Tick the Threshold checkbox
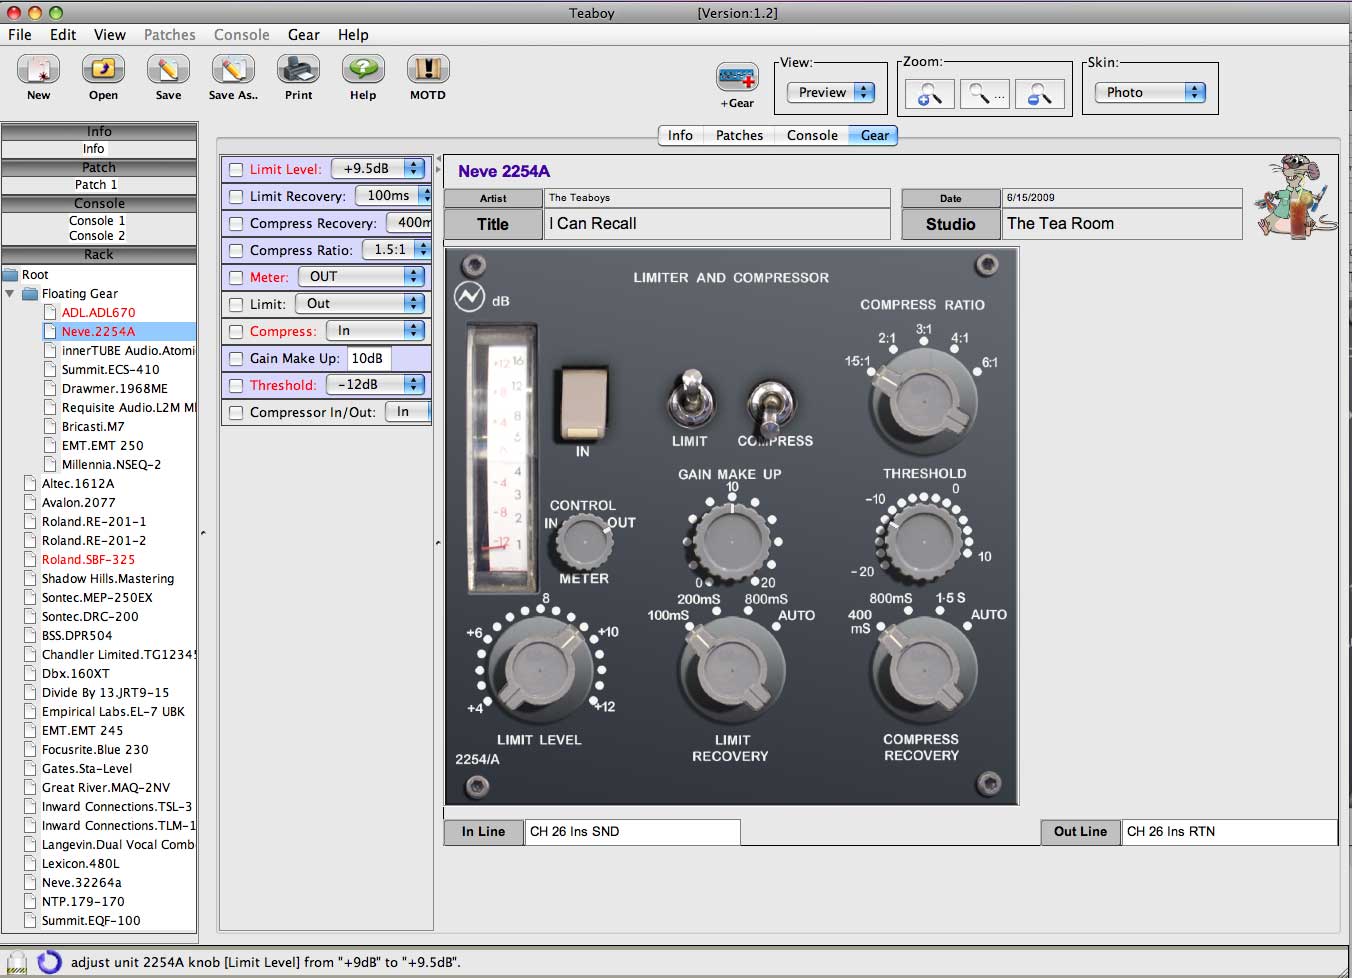Viewport: 1352px width, 978px height. pyautogui.click(x=236, y=386)
